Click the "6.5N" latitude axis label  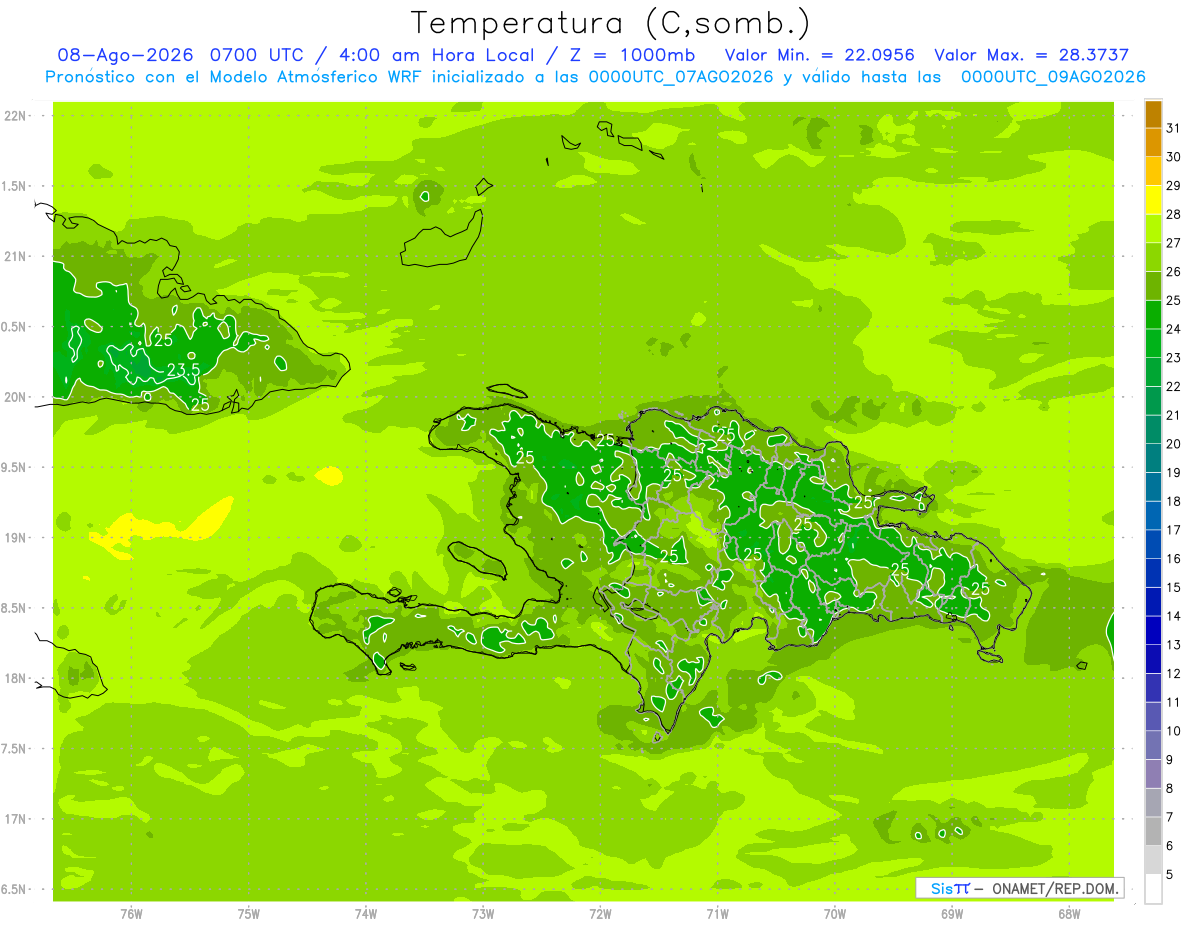point(15,889)
